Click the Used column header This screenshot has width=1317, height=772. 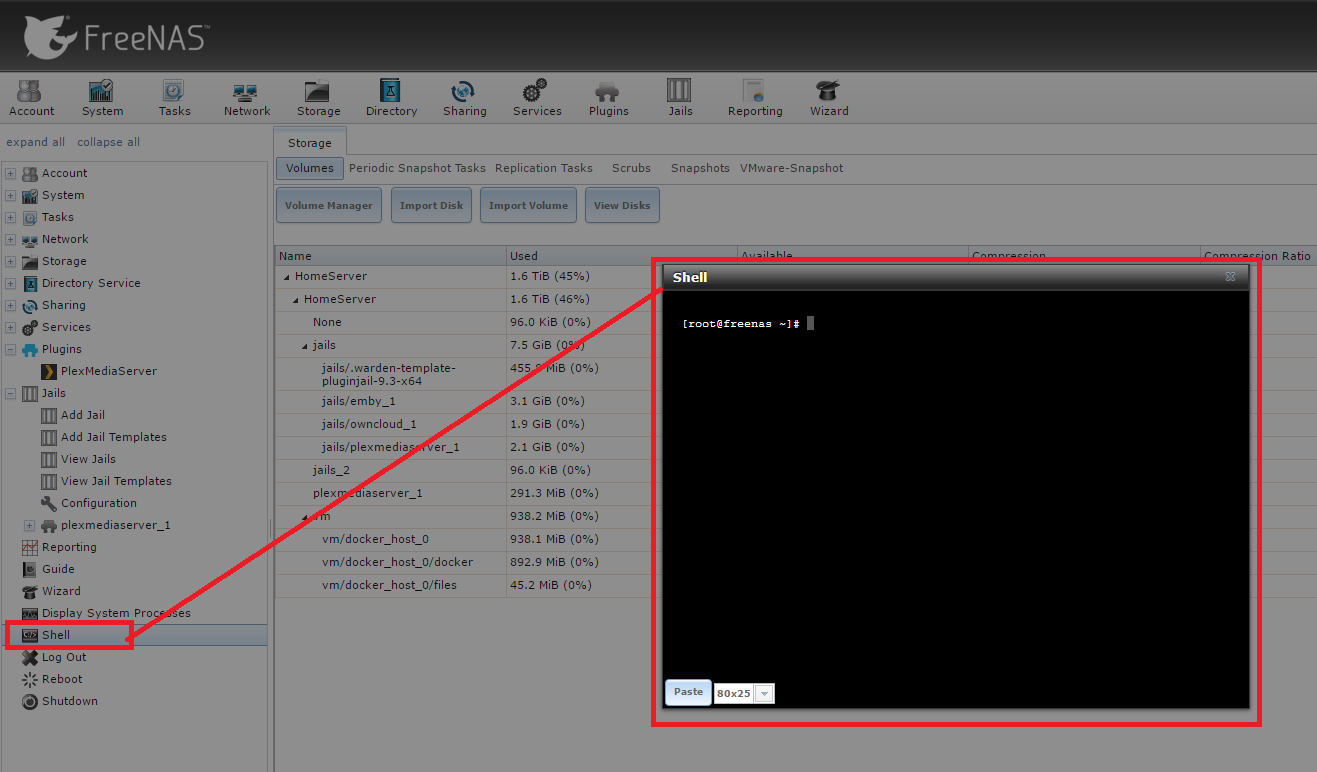click(x=622, y=256)
